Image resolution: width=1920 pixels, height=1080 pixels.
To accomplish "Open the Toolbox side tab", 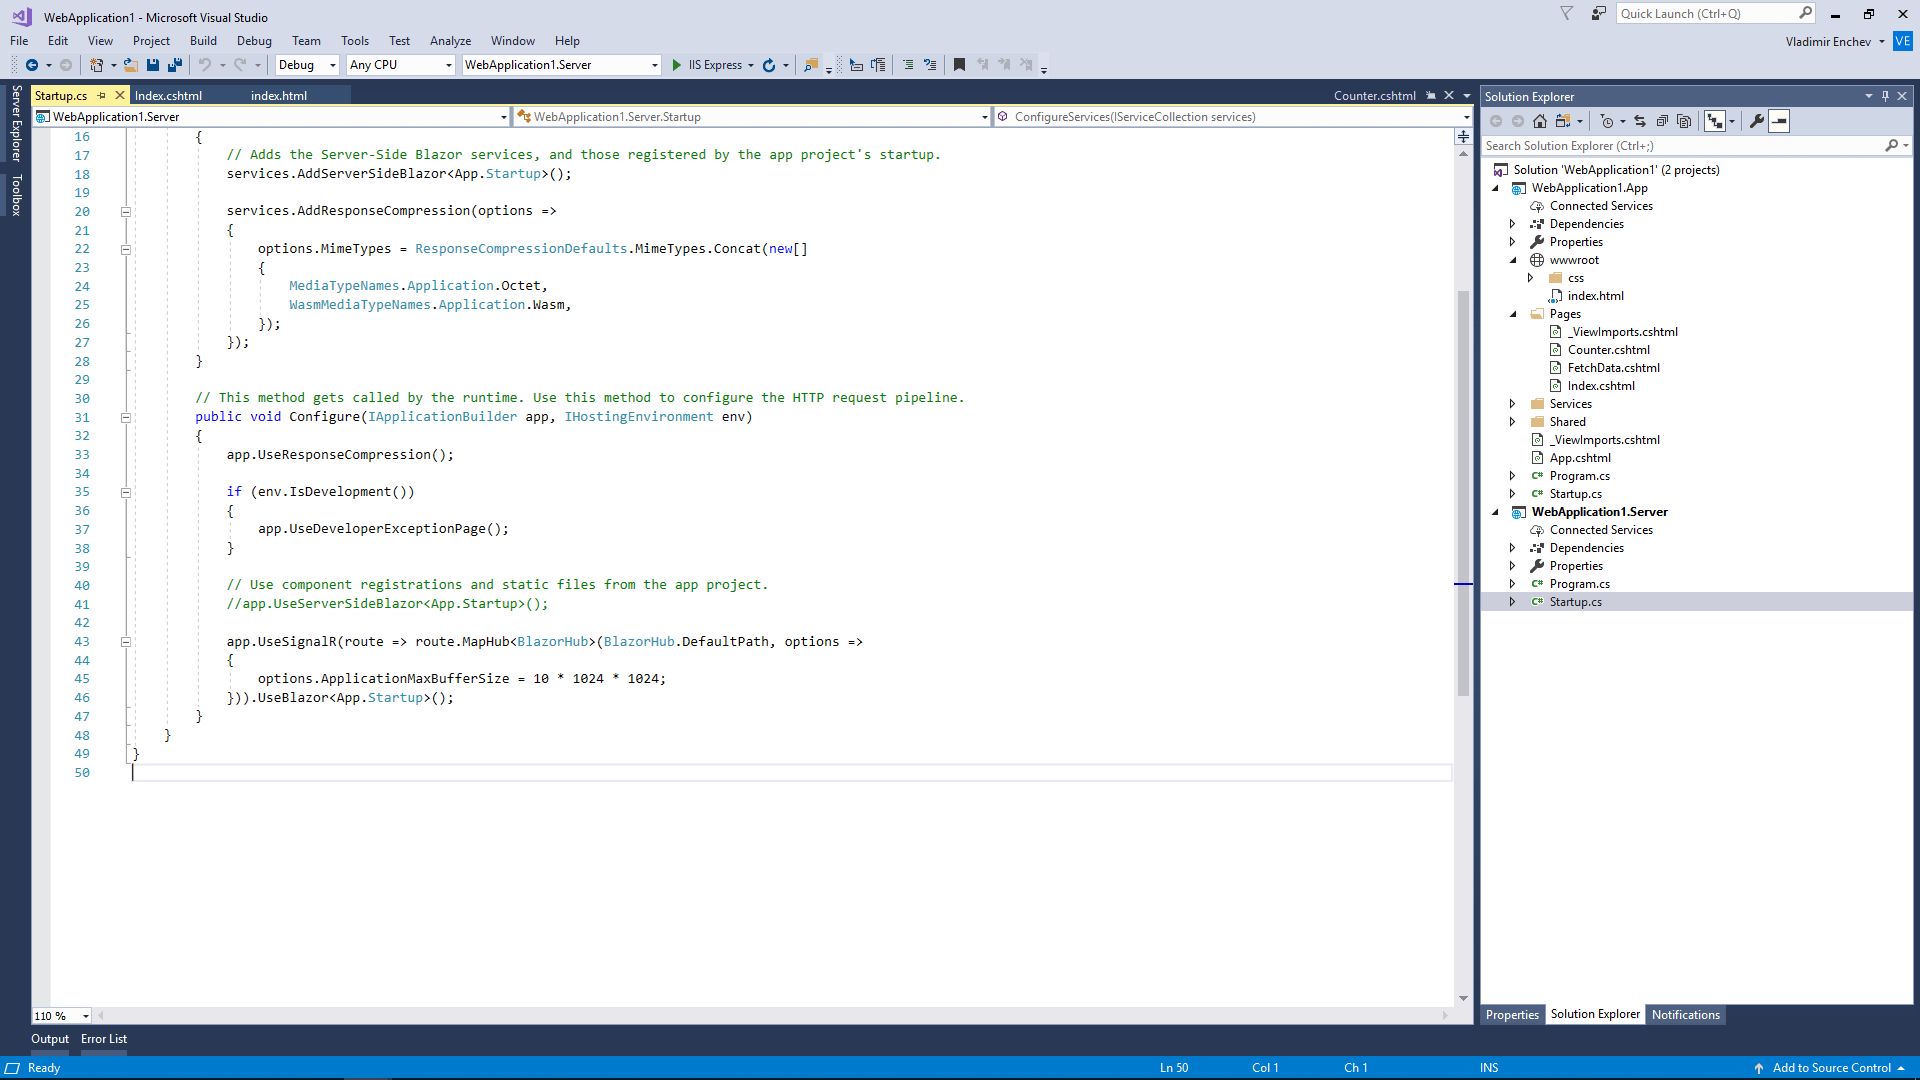I will (16, 195).
